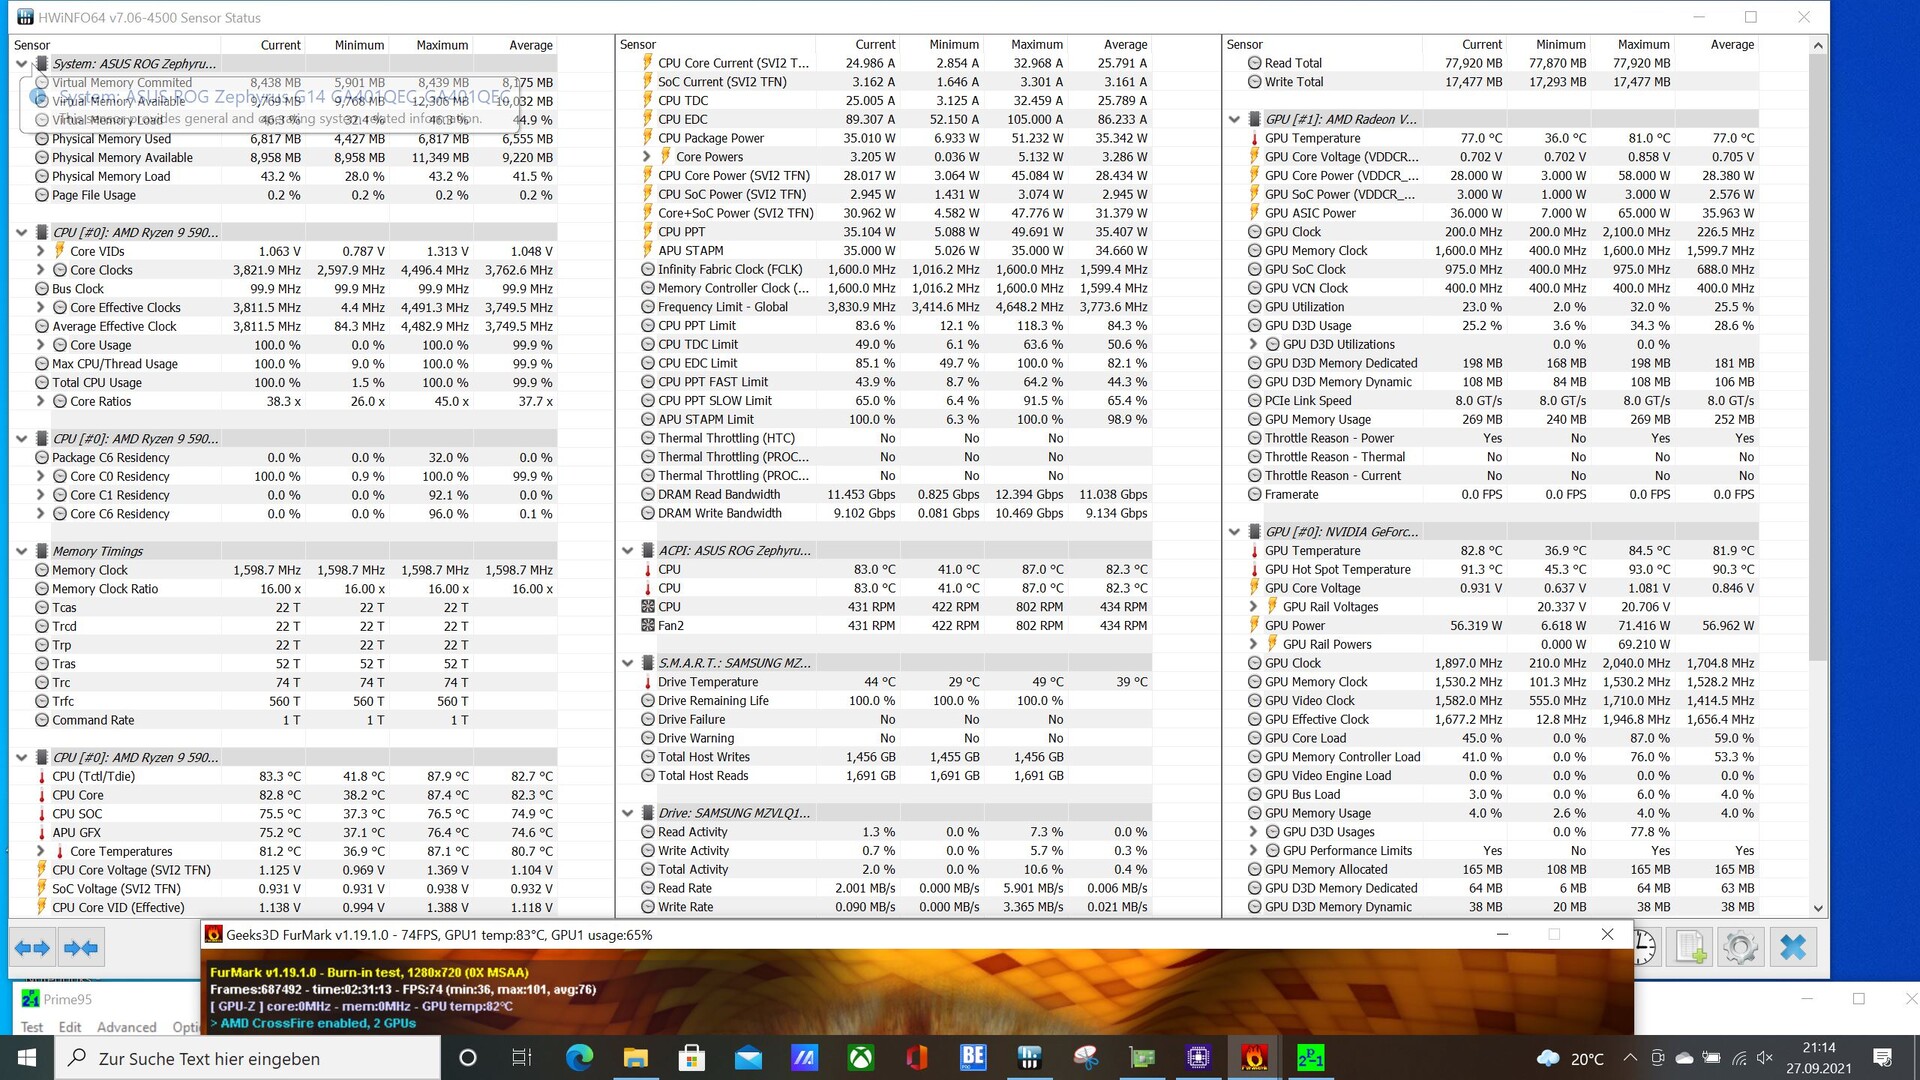Screen dimensions: 1920x1080
Task: Click the Sensor column header in left panel
Action: point(114,45)
